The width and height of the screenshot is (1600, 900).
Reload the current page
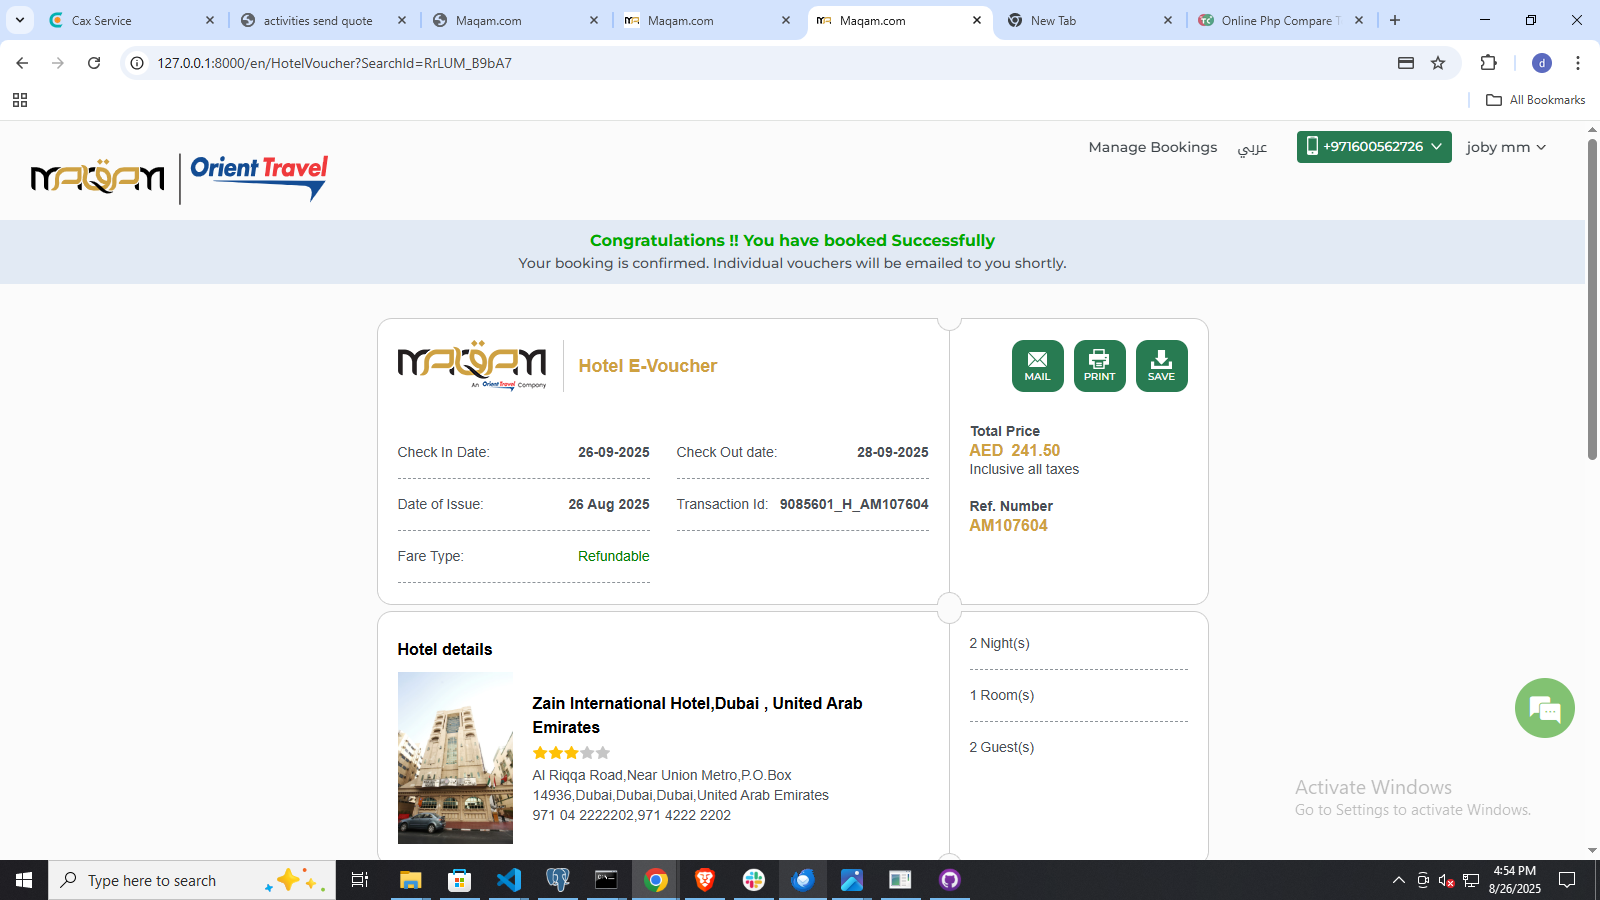pyautogui.click(x=94, y=63)
